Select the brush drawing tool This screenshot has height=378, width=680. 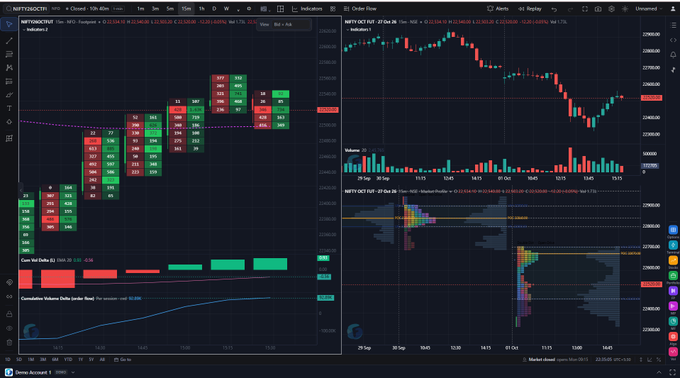click(9, 95)
